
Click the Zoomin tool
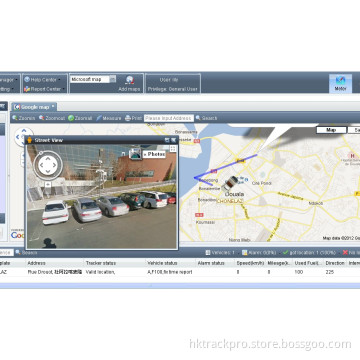click(24, 118)
